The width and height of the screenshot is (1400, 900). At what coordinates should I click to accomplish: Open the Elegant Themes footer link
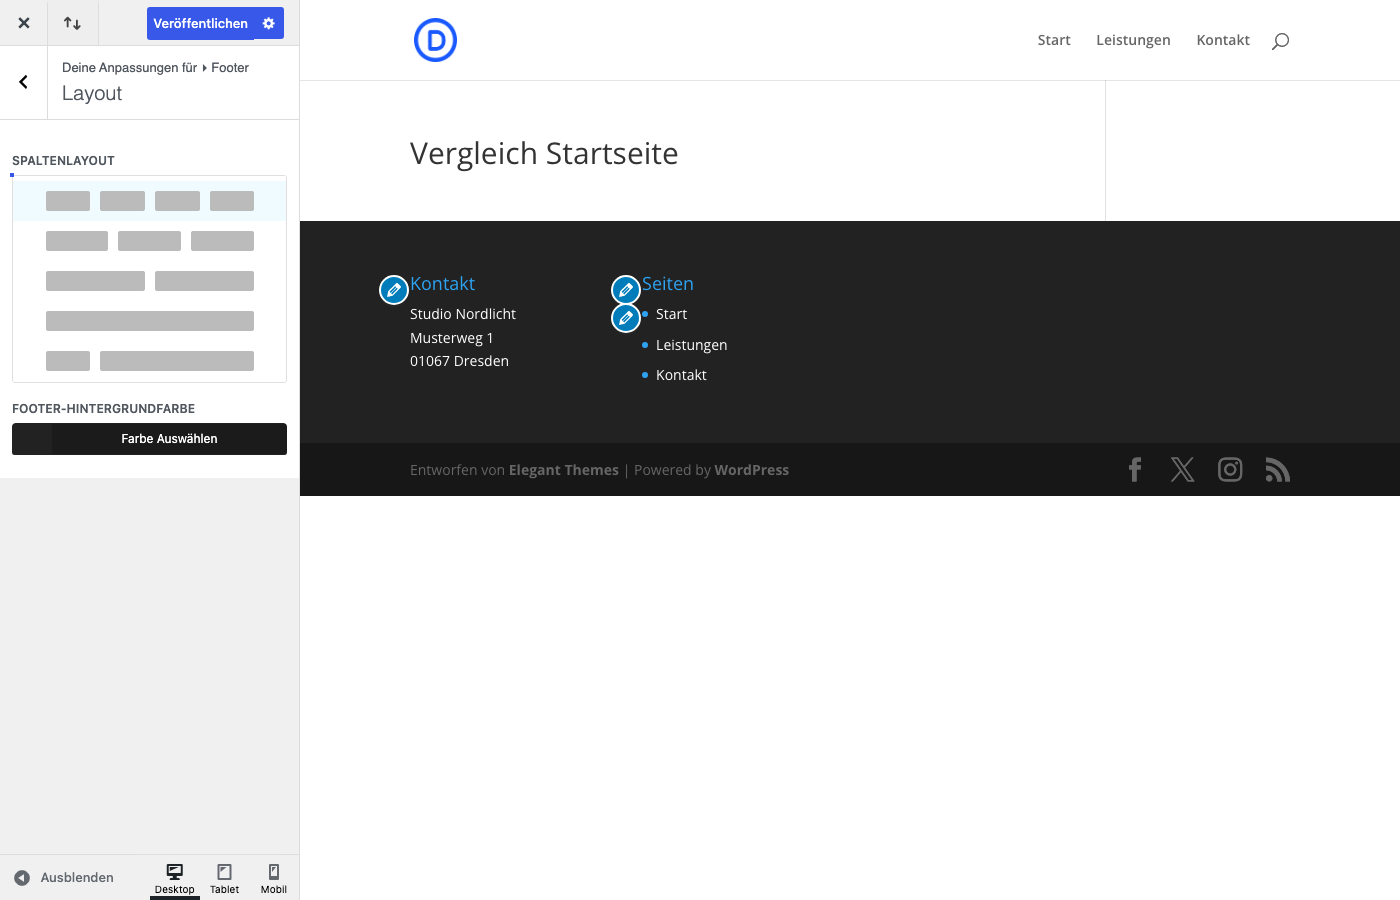pyautogui.click(x=564, y=470)
